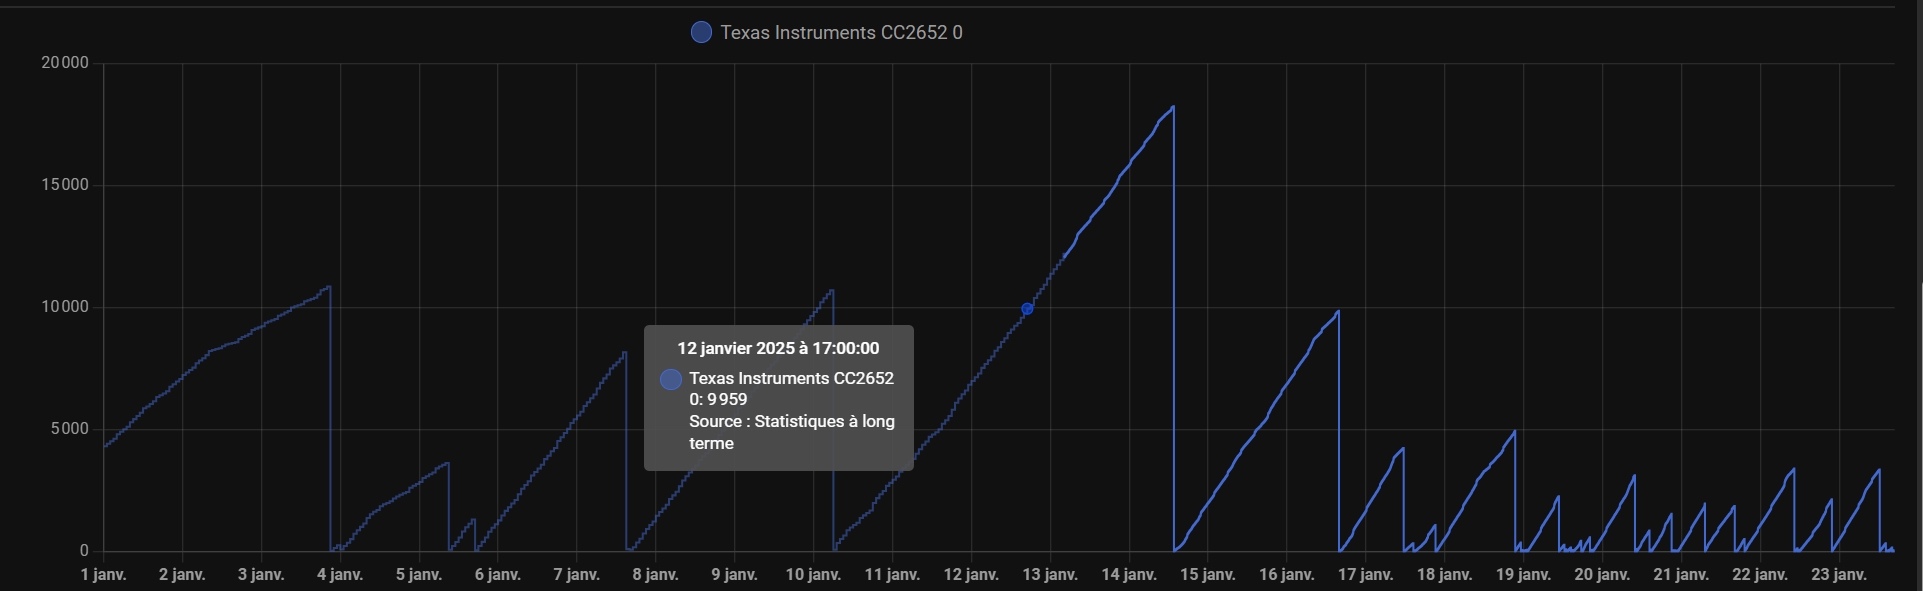The width and height of the screenshot is (1923, 591).
Task: Click the 20 janv. x-axis label
Action: pos(1602,575)
